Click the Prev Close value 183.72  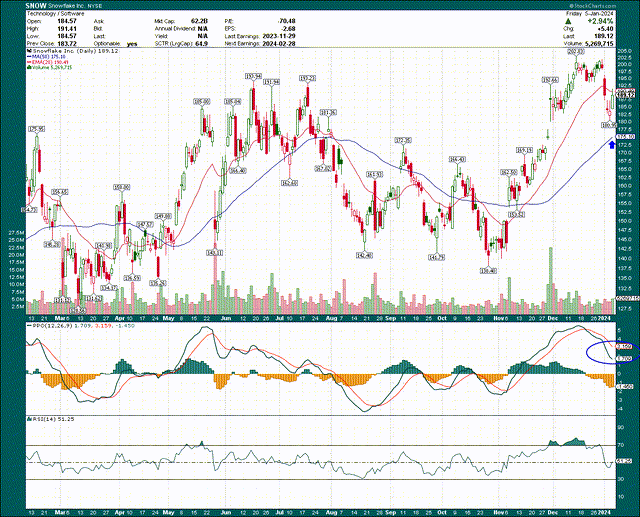(x=67, y=44)
